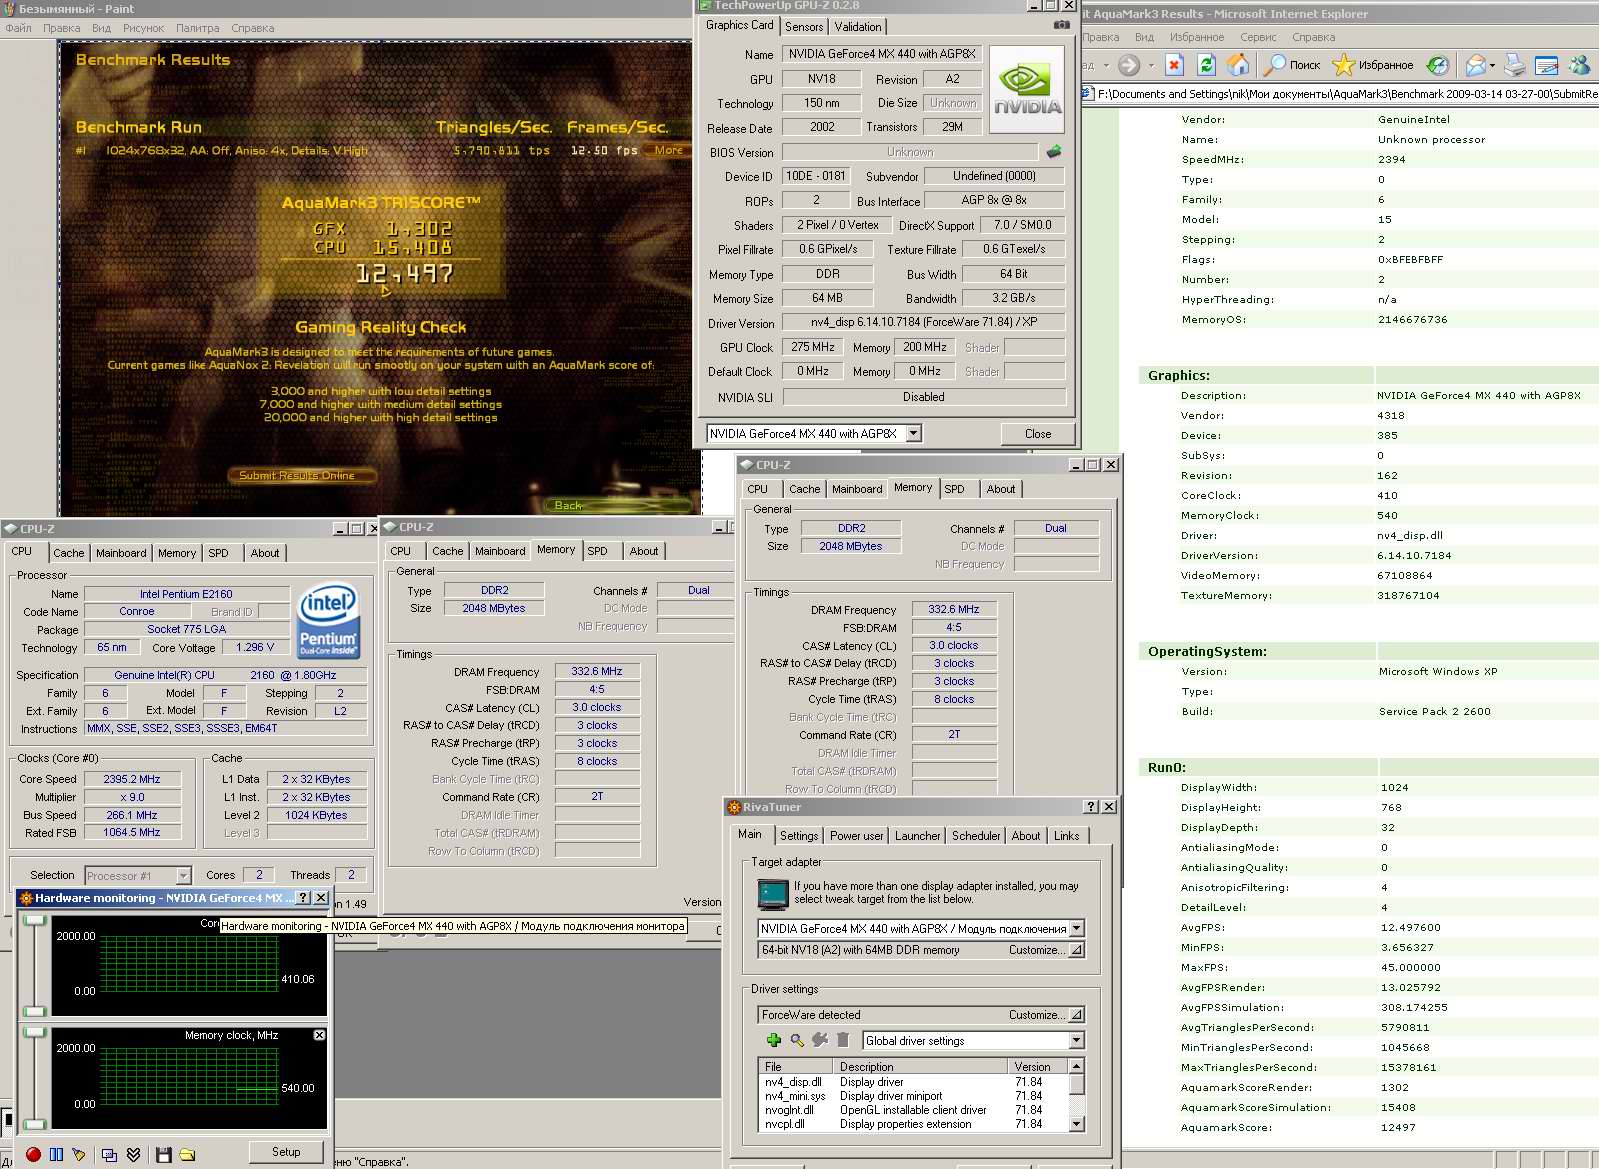Screen dimensions: 1599x1169
Task: Take GPU-Z screenshot with the camera icon
Action: (x=1062, y=25)
